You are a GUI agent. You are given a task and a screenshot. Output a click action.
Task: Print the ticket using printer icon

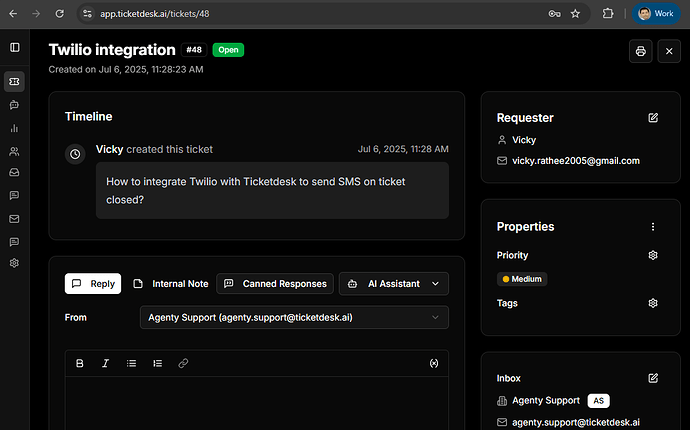tap(640, 51)
